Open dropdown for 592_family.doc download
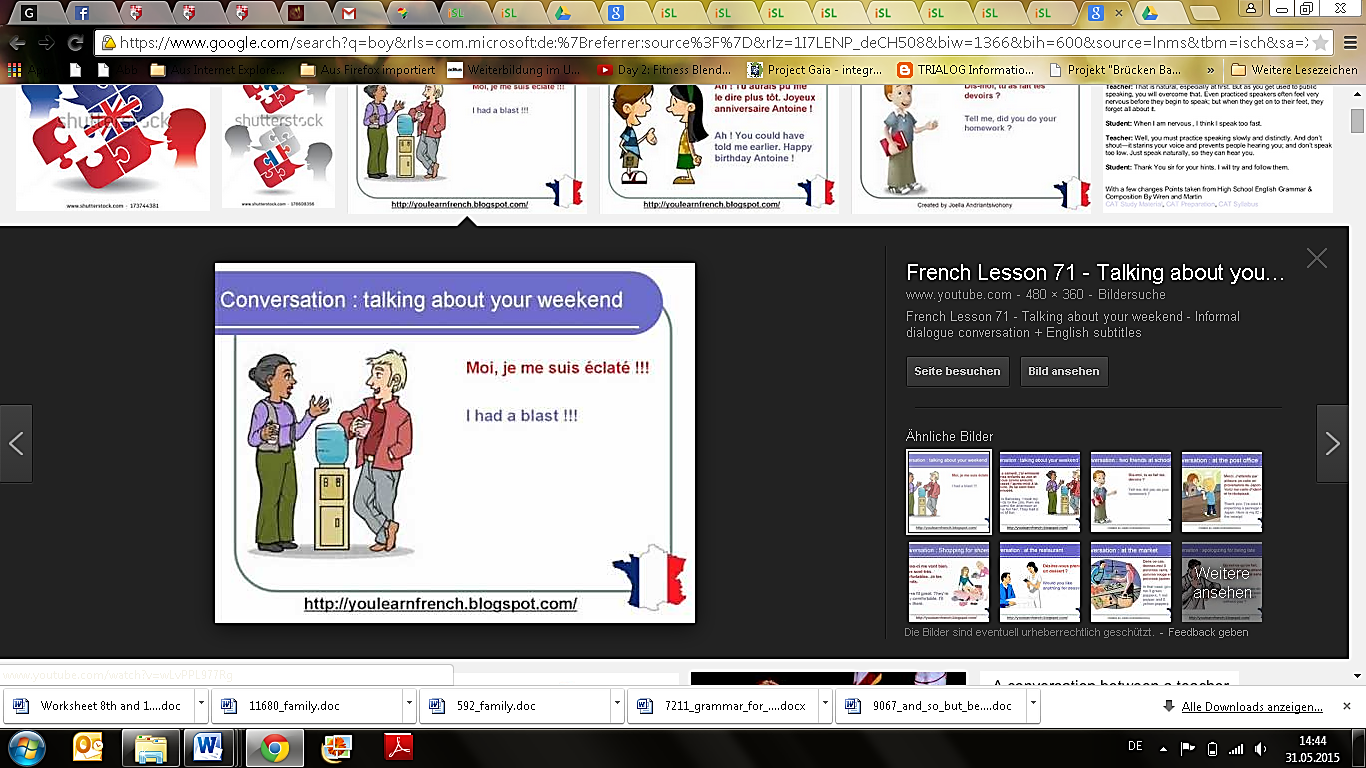1366x768 pixels. [617, 705]
